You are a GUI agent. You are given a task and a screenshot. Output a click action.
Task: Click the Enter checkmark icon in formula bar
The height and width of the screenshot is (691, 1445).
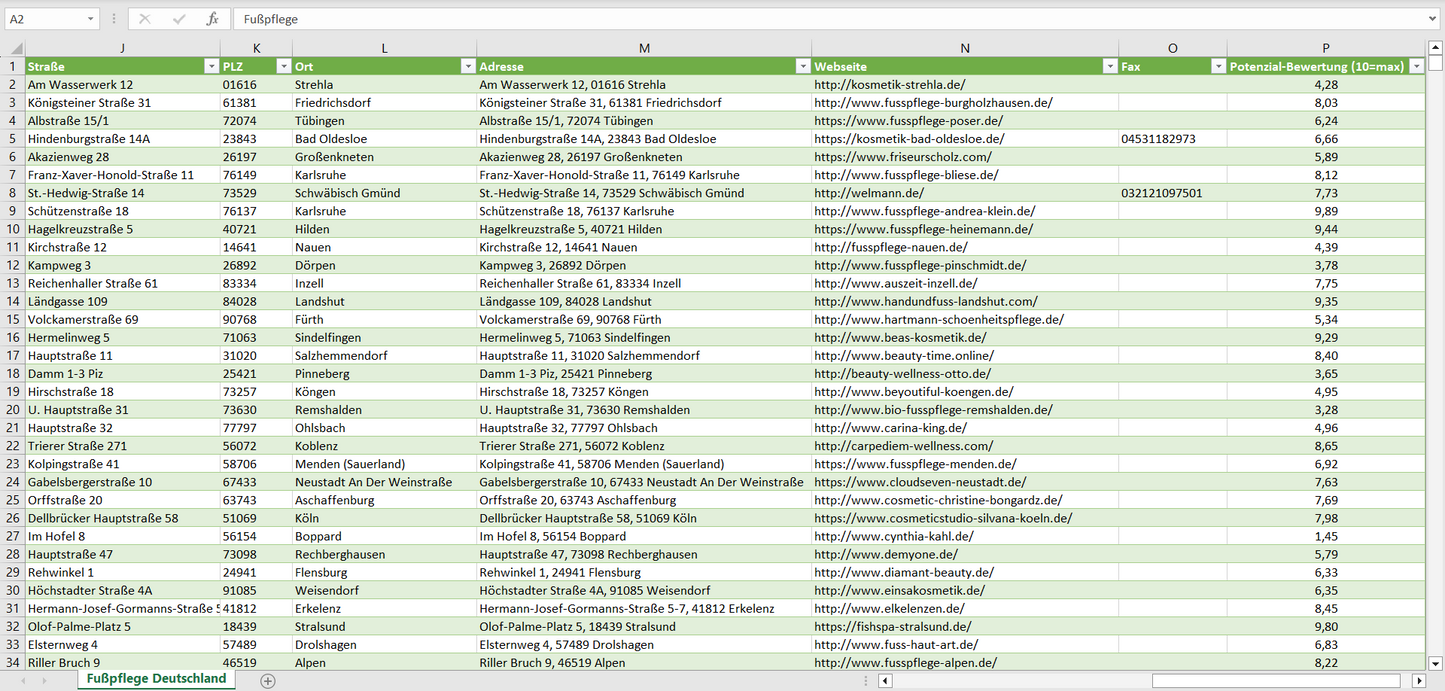(179, 19)
